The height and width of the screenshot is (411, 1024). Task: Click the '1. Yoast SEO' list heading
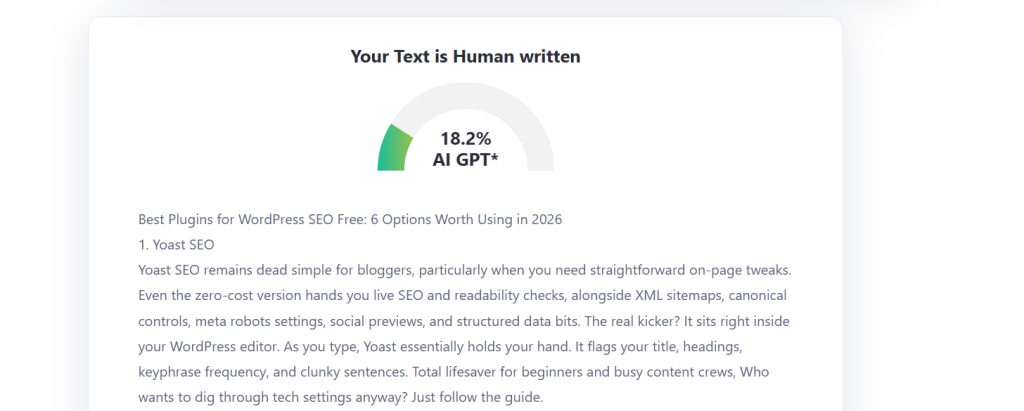[x=176, y=245]
